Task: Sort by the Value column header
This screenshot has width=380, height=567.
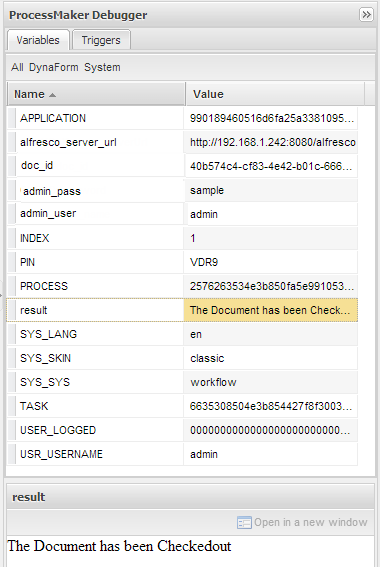Action: (x=275, y=94)
